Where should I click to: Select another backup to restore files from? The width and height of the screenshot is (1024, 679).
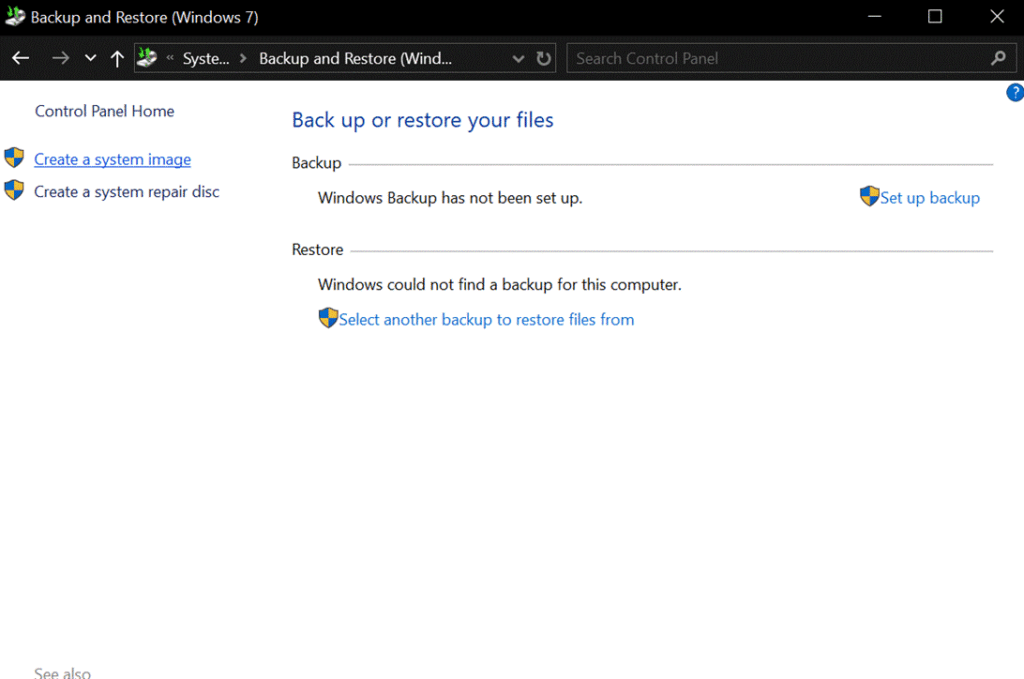487,319
